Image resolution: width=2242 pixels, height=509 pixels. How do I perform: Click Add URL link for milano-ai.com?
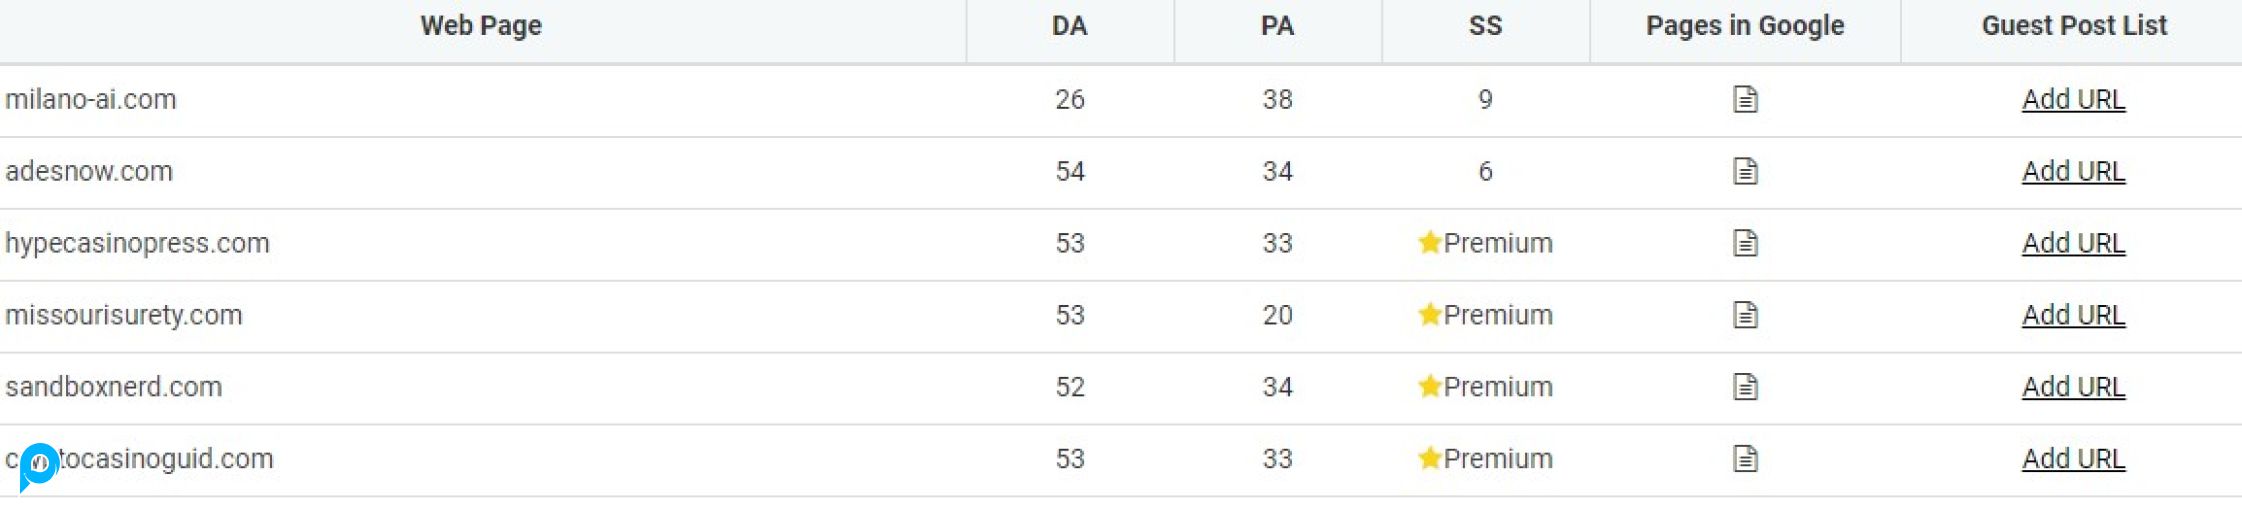2073,99
